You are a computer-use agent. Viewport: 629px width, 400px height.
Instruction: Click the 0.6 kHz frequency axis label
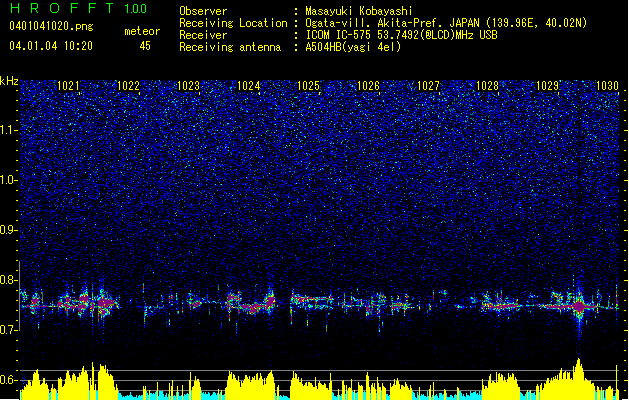[x=9, y=380]
